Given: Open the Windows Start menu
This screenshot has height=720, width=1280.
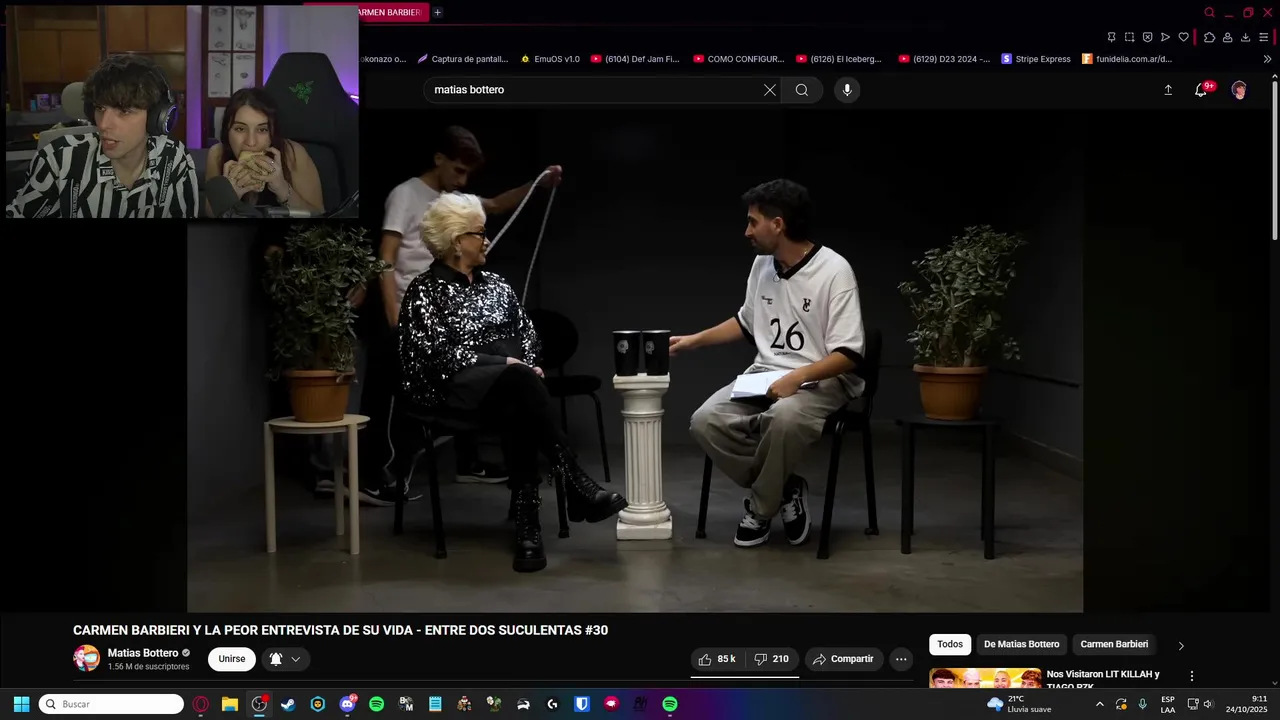Looking at the screenshot, I should 21,704.
